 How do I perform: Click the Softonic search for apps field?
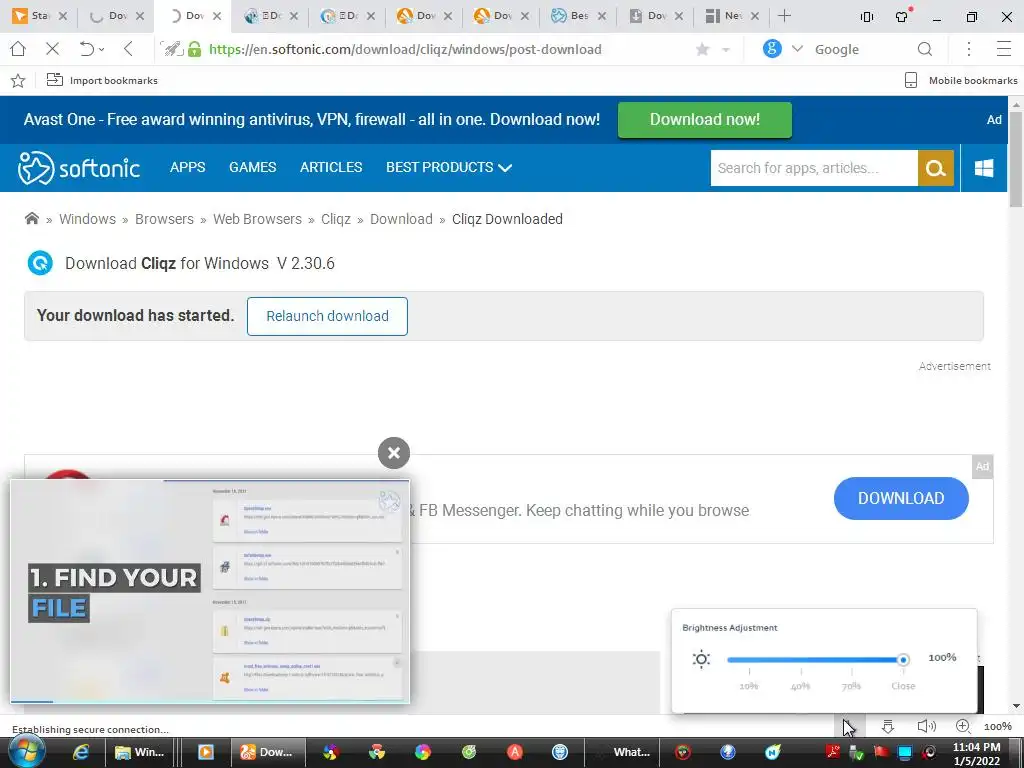pos(814,168)
